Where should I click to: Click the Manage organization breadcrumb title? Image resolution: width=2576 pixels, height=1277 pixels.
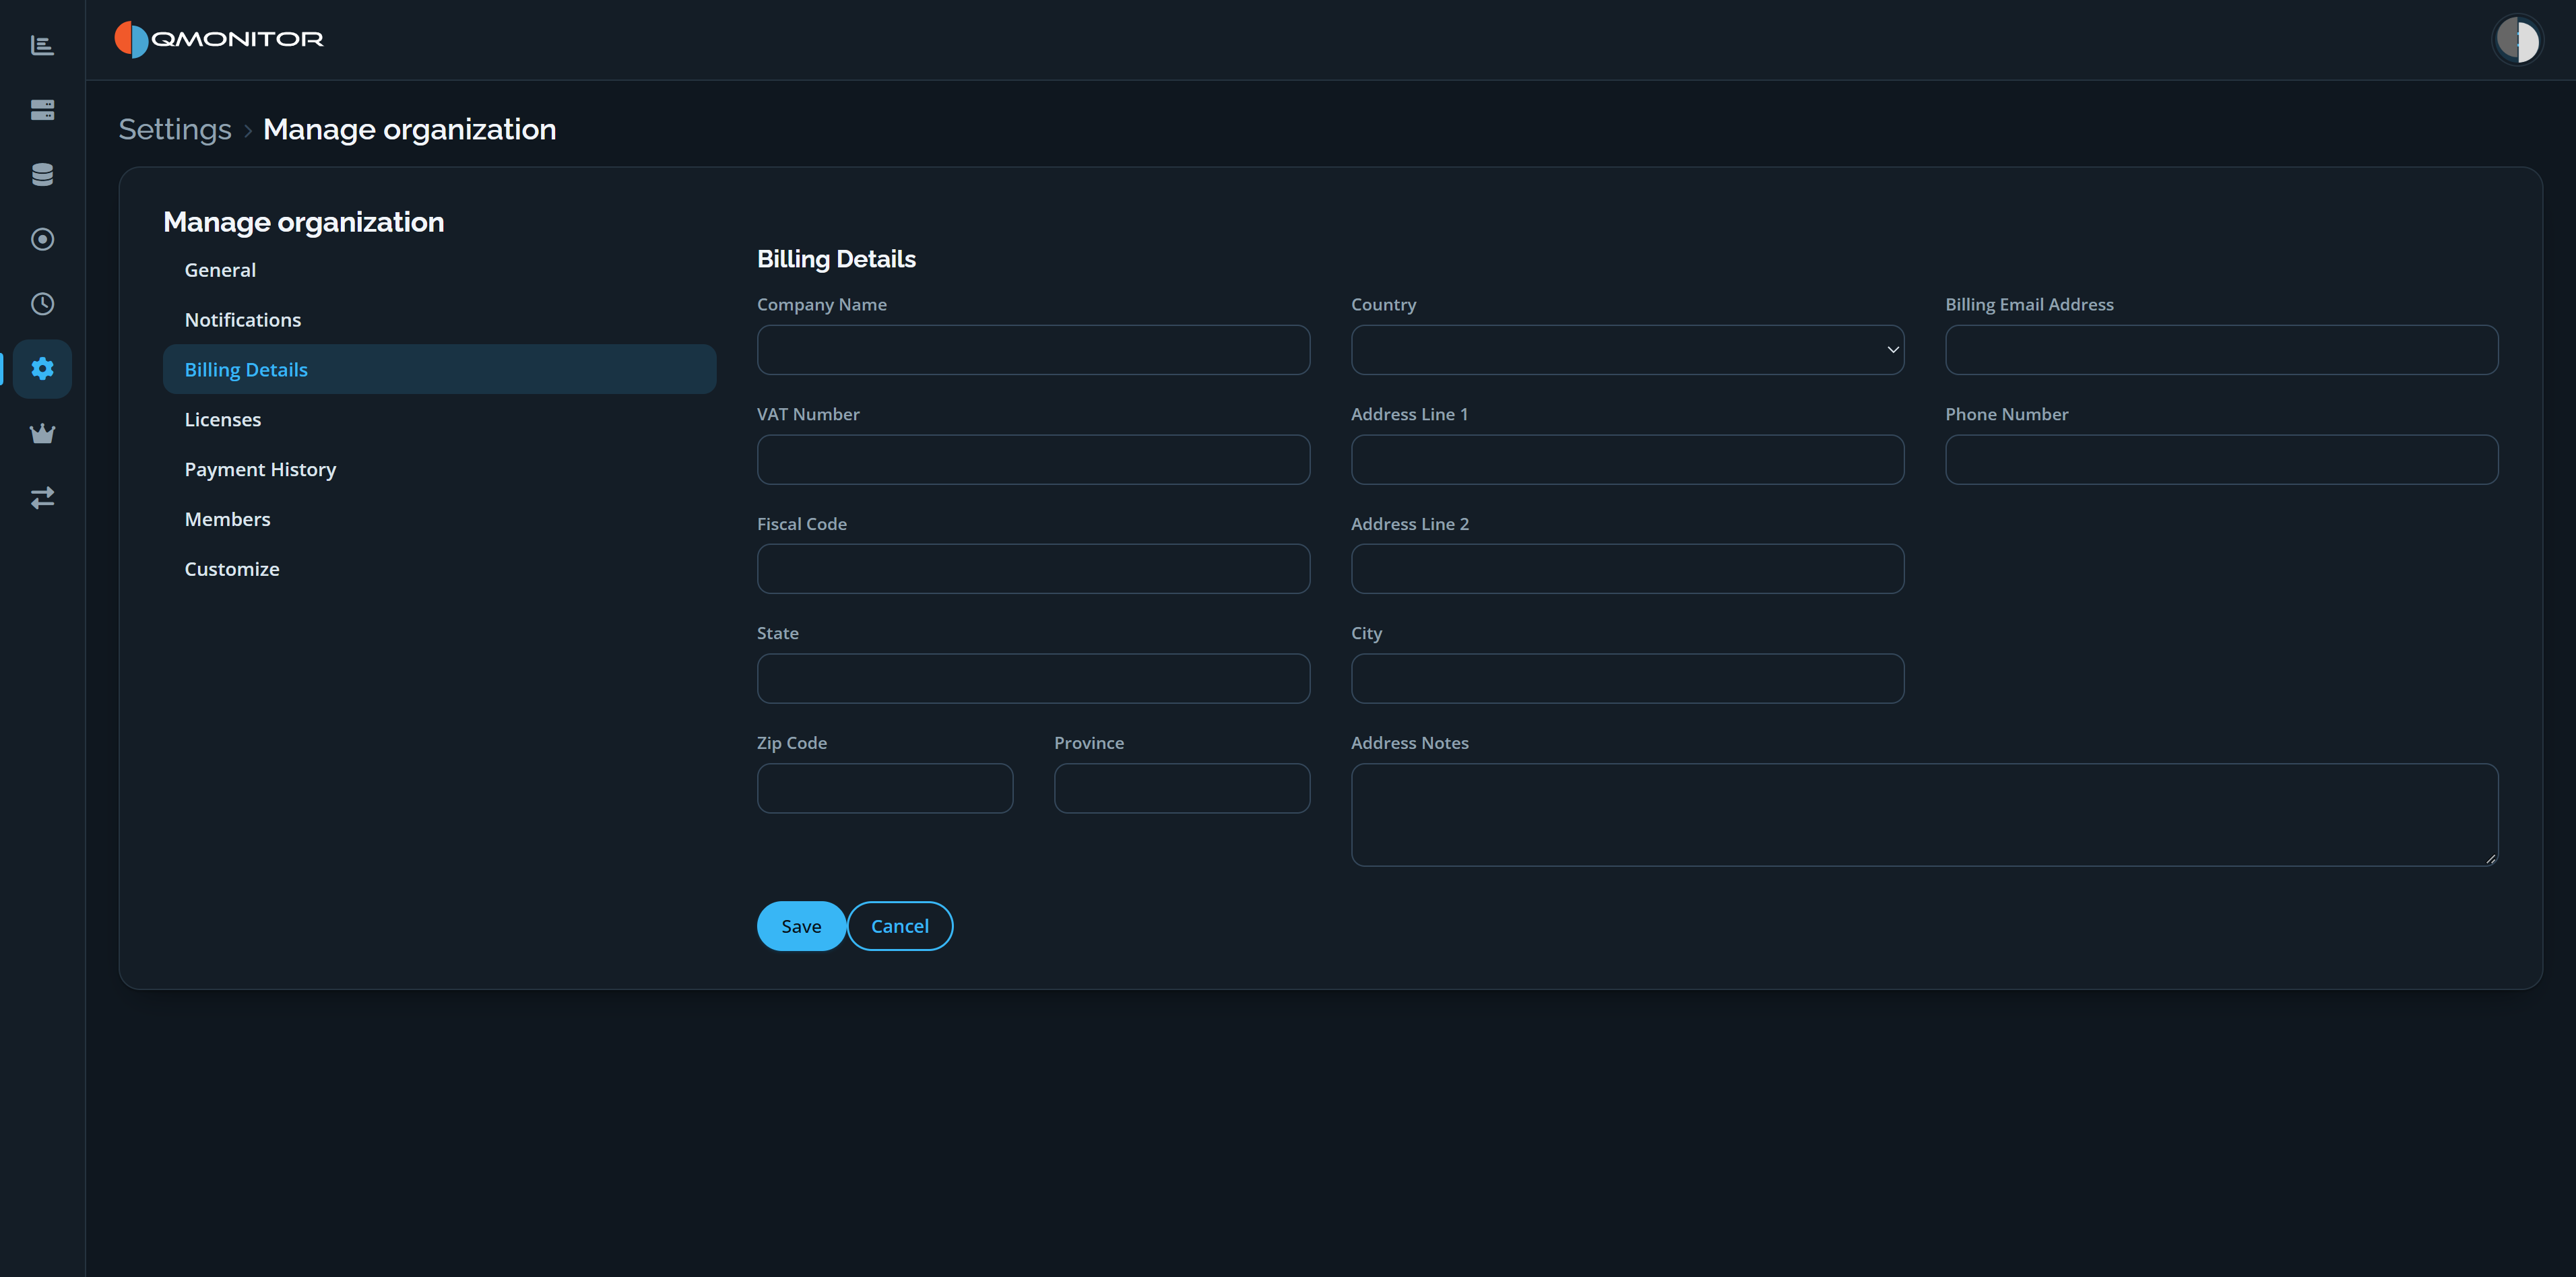tap(409, 129)
